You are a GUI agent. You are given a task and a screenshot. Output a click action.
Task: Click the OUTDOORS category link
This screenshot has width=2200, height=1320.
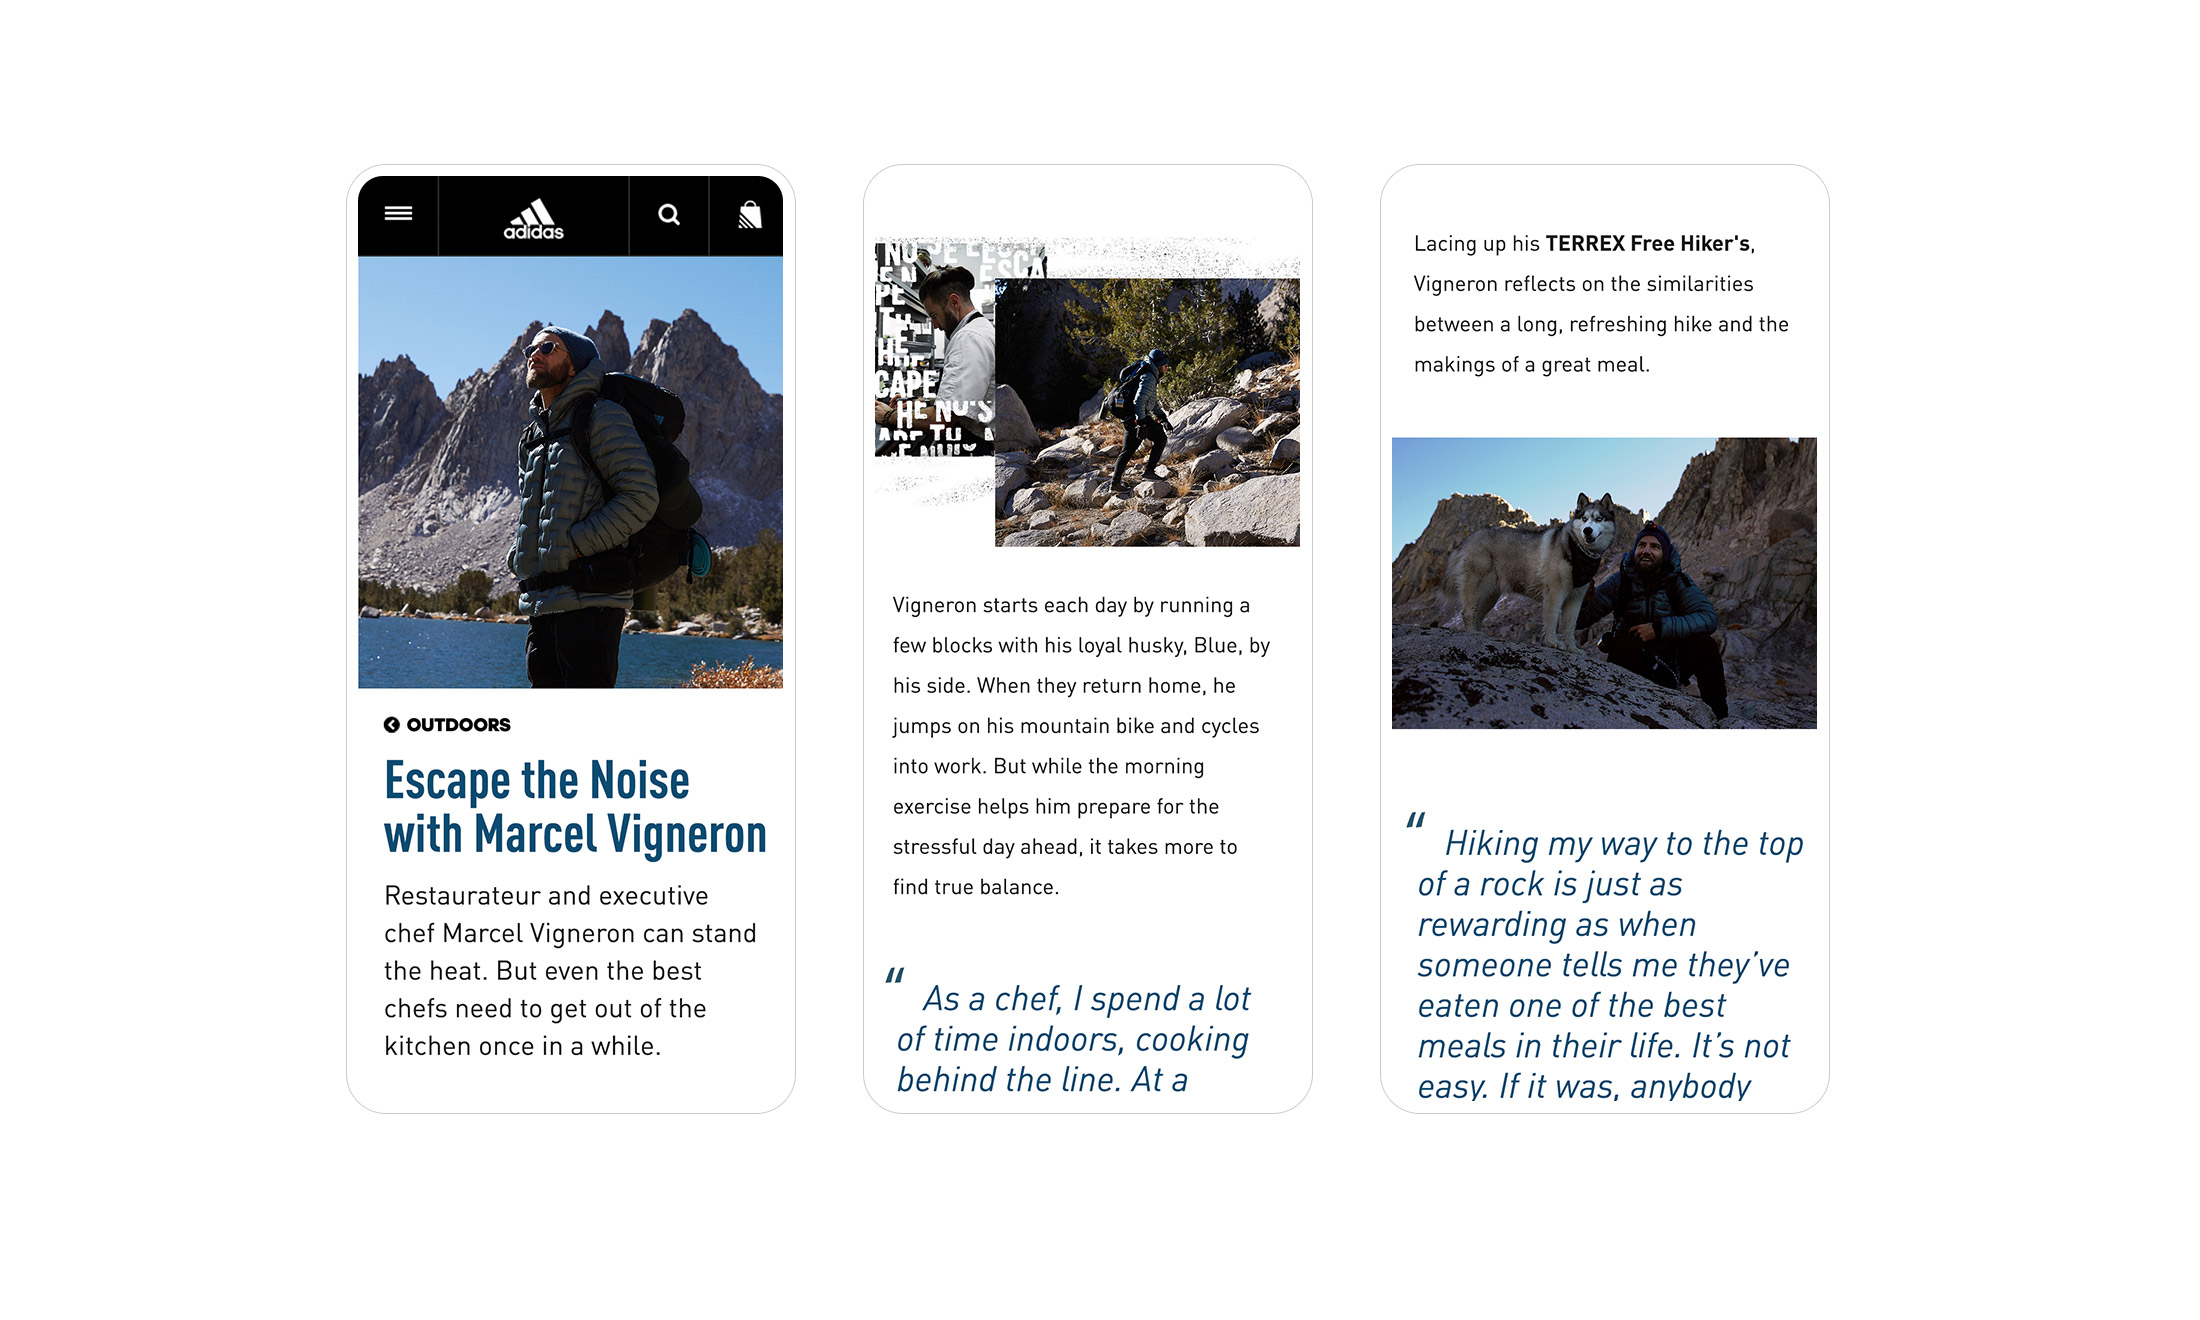click(x=458, y=725)
